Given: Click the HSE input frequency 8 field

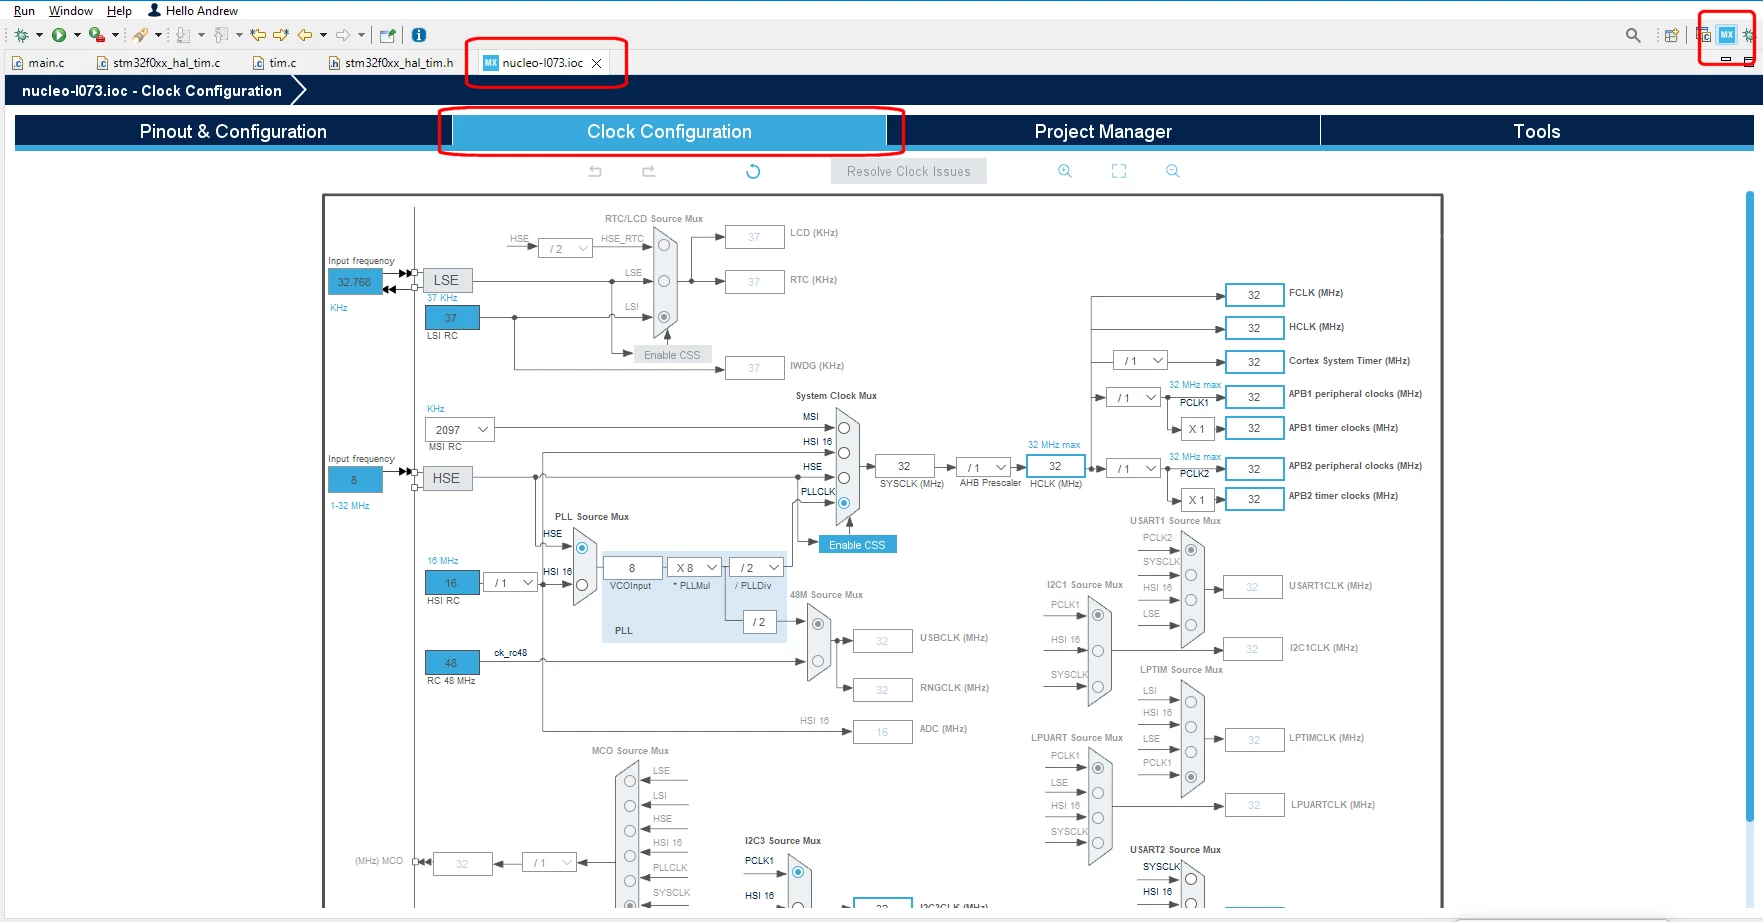Looking at the screenshot, I should [355, 480].
